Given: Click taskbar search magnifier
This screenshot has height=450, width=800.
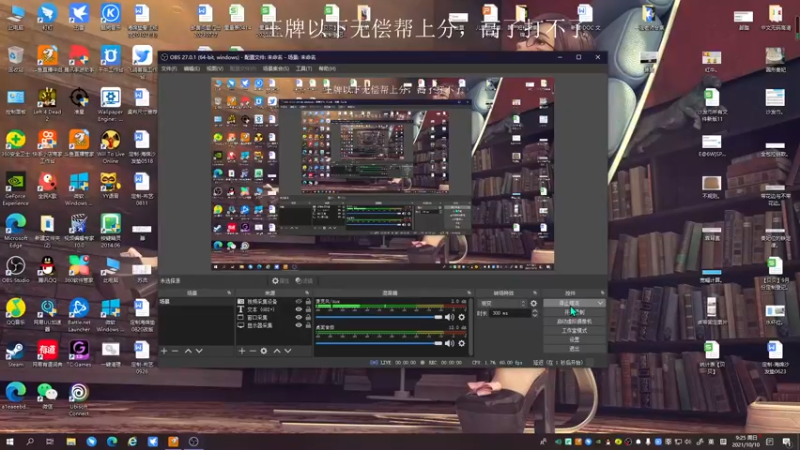Looking at the screenshot, I should 30,441.
